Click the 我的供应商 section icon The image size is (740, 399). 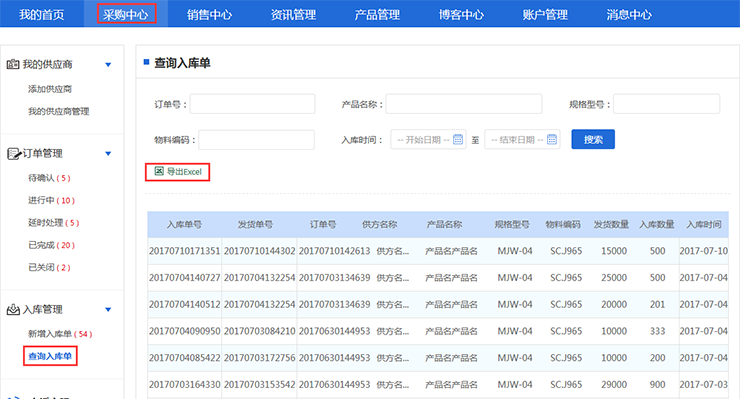13,64
